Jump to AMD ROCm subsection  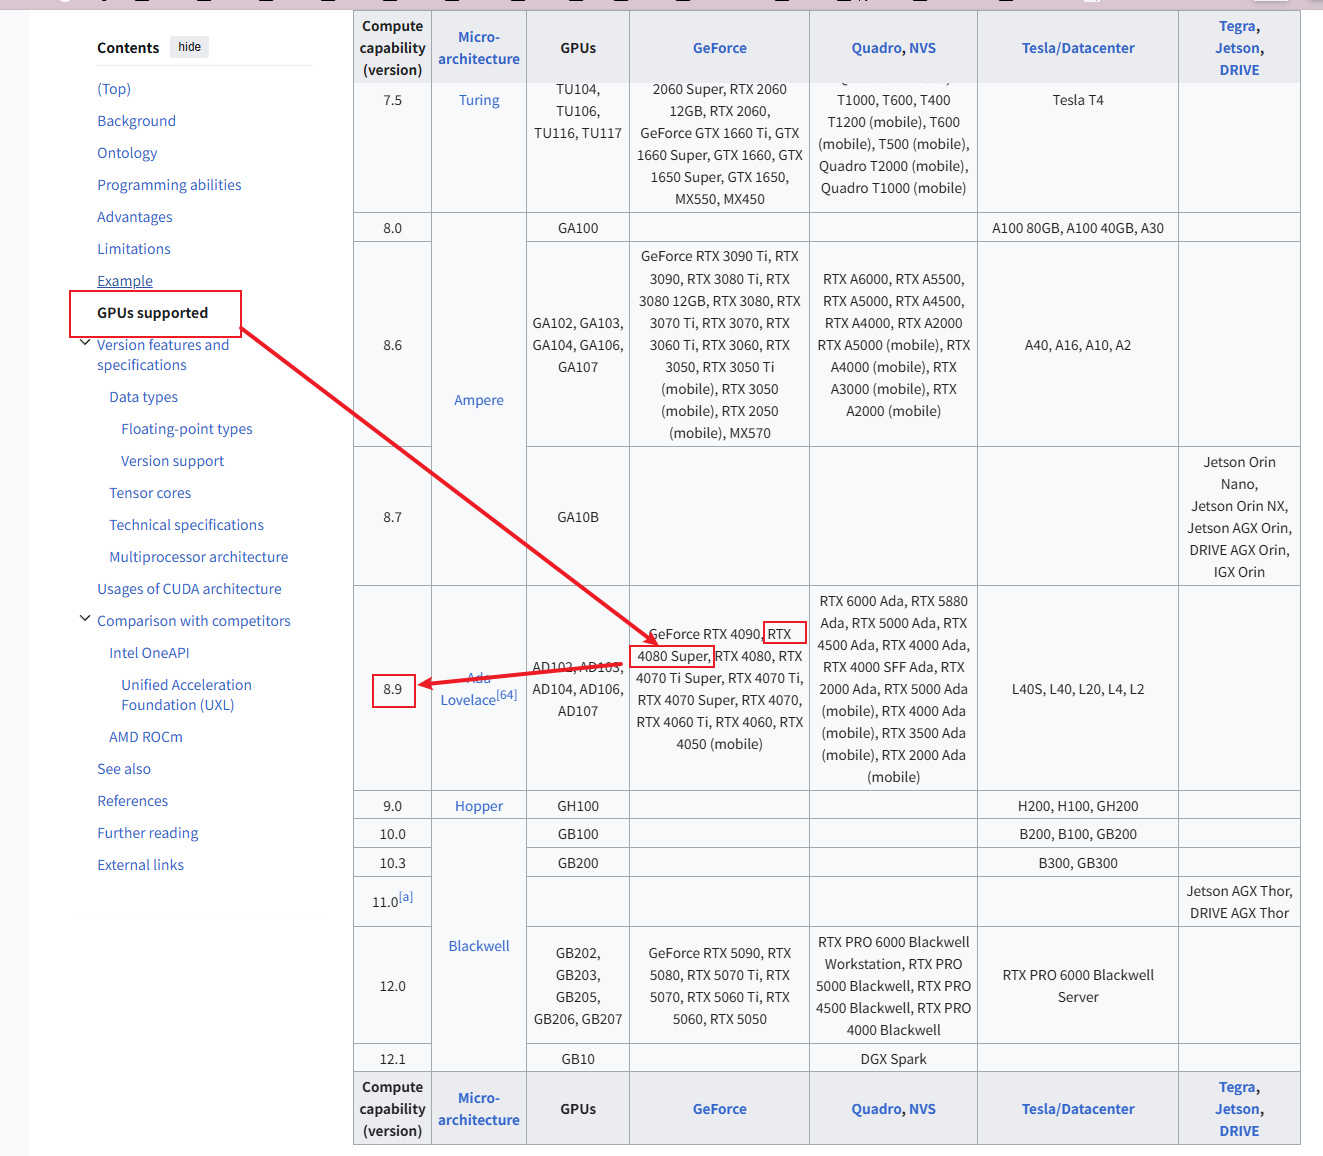(146, 737)
